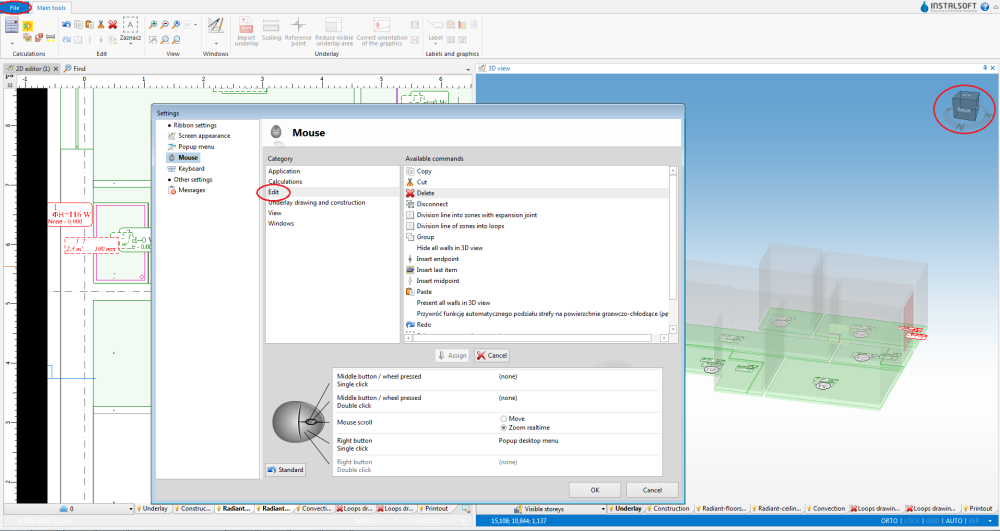
Task: Click Available commands horizontal scrollbar
Action: 536,338
